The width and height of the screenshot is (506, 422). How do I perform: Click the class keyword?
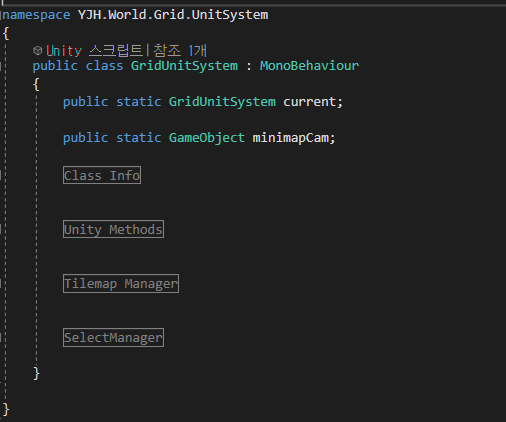point(104,66)
